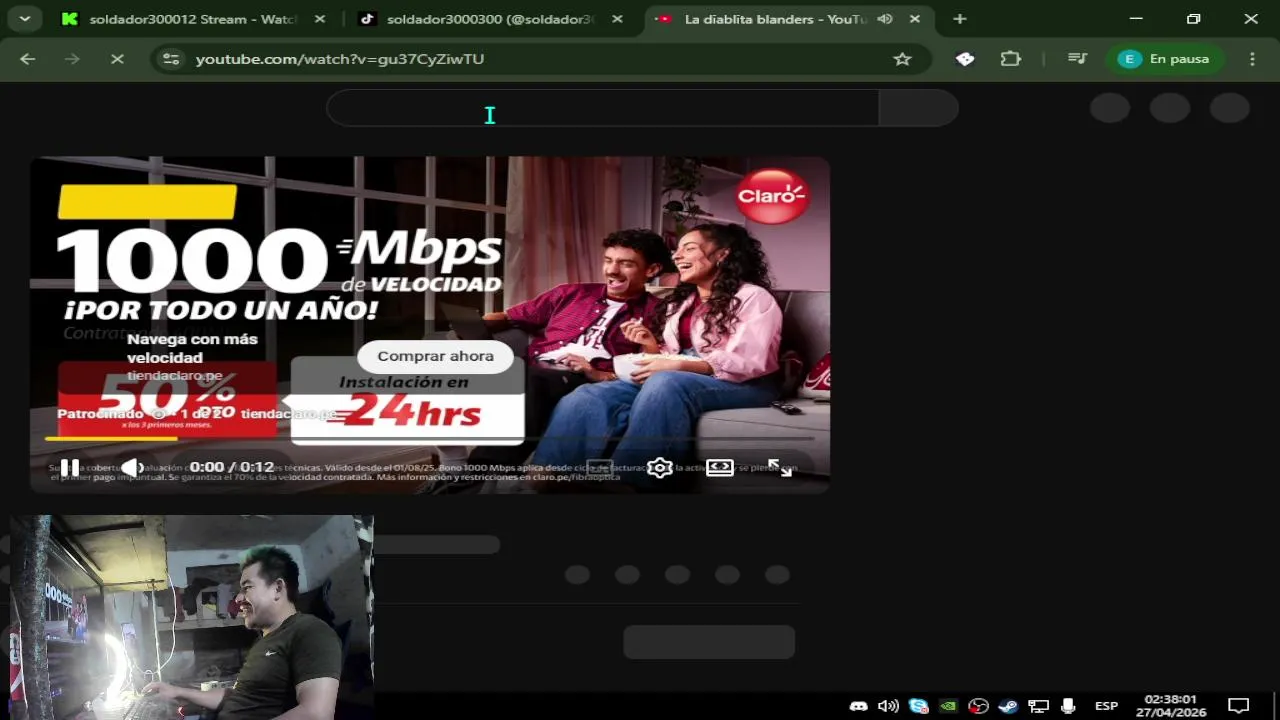Viewport: 1280px width, 720px height.
Task: Open Steam from the system tray
Action: [x=1008, y=706]
